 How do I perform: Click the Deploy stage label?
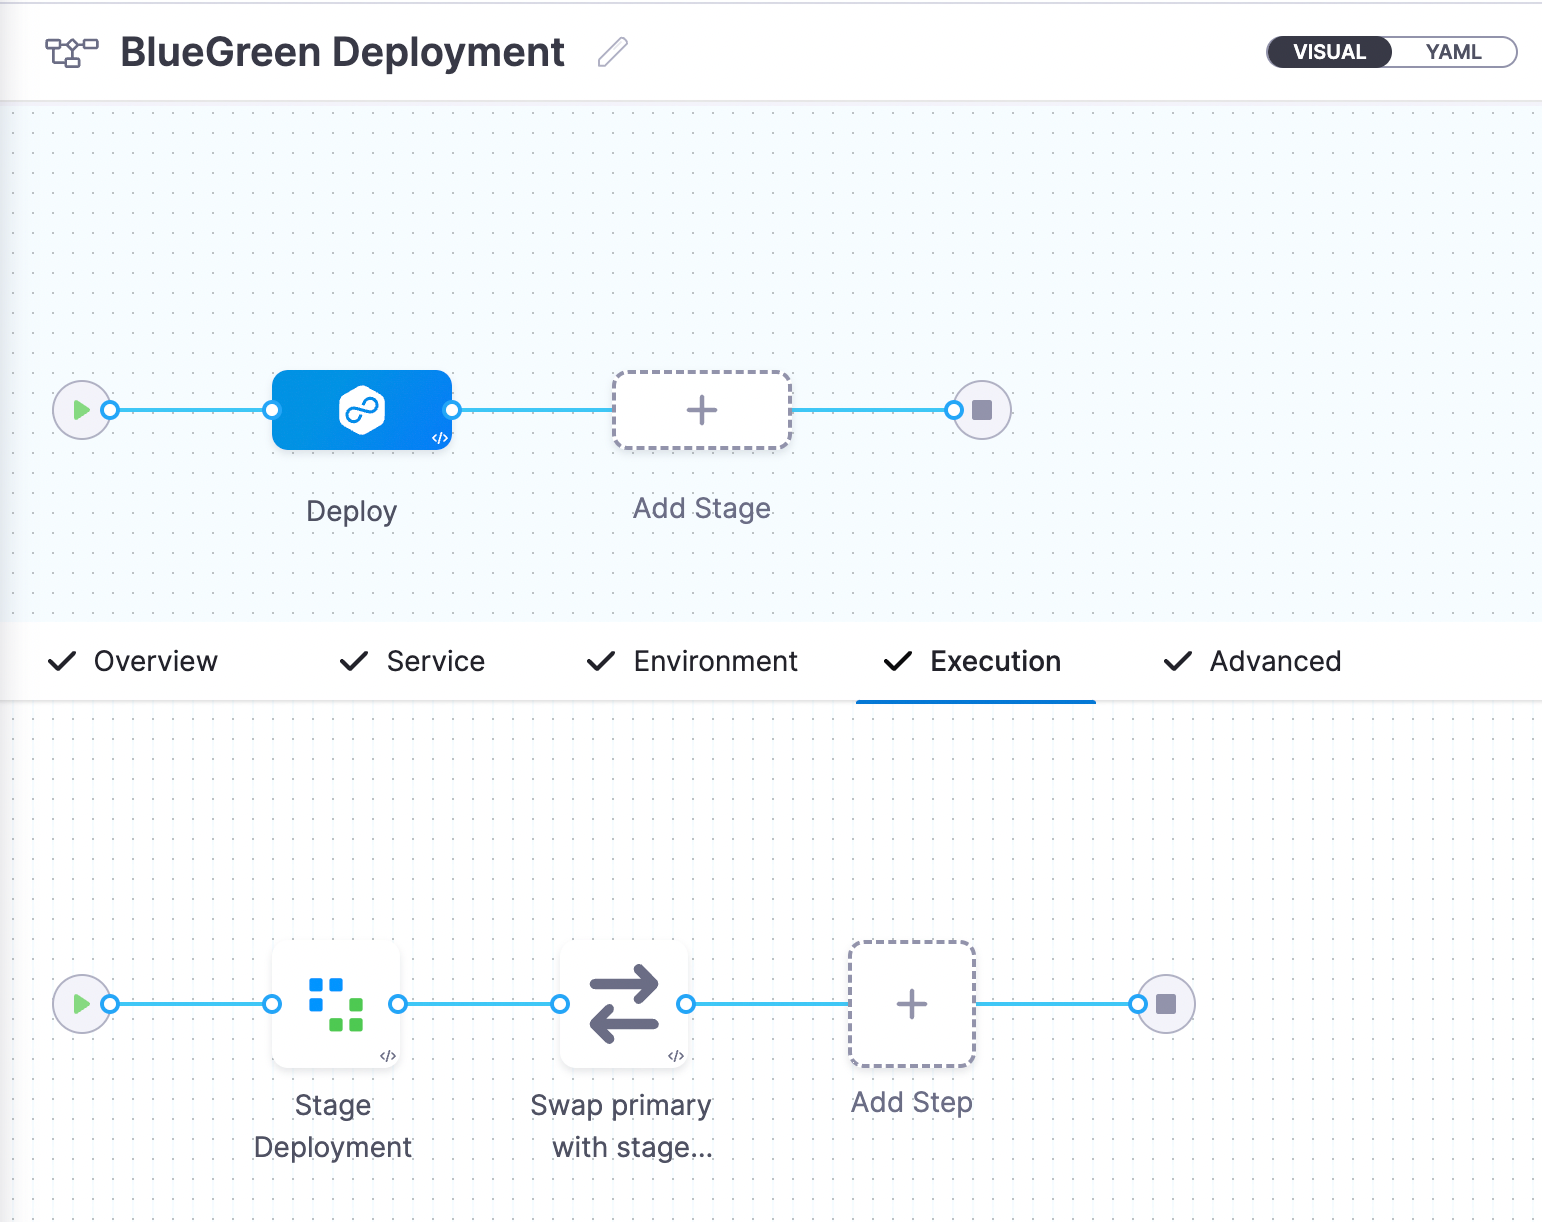pos(352,511)
